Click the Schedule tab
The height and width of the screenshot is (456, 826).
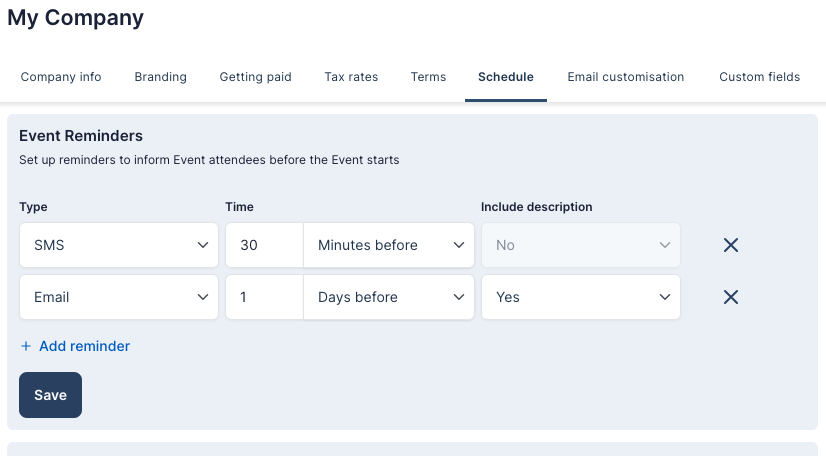[505, 77]
